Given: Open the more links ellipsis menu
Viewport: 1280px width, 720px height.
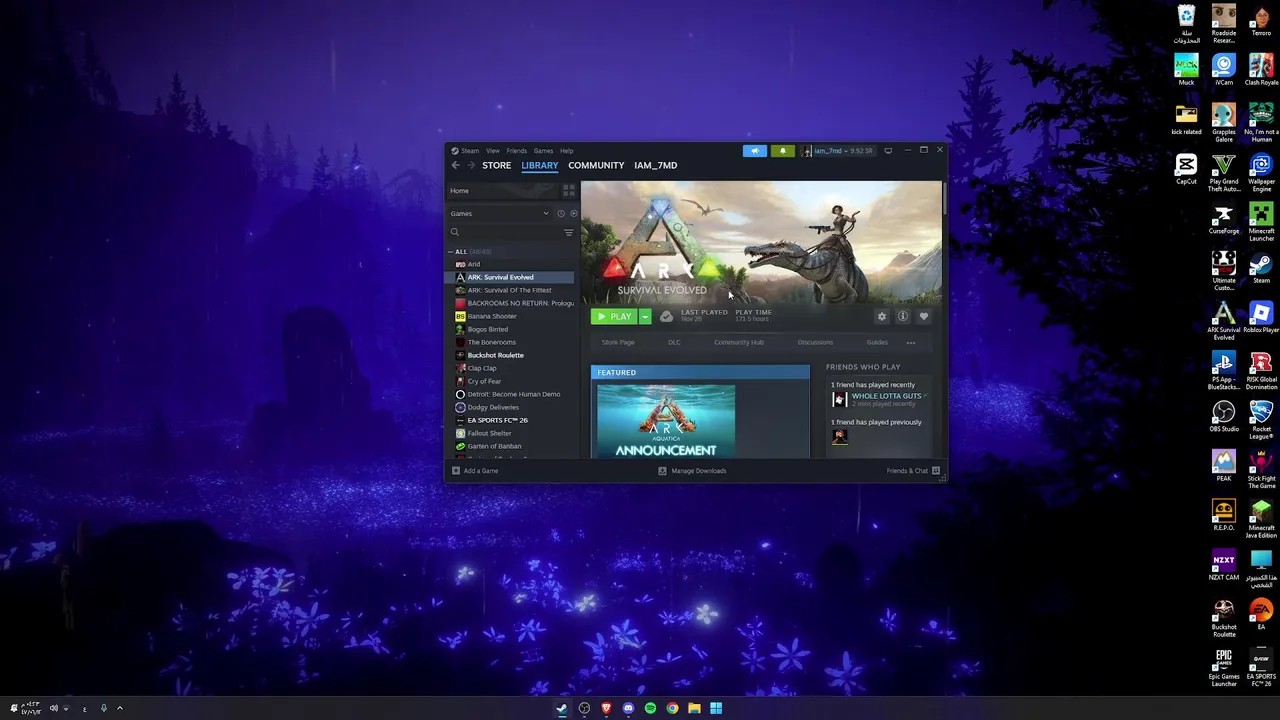Looking at the screenshot, I should 910,342.
